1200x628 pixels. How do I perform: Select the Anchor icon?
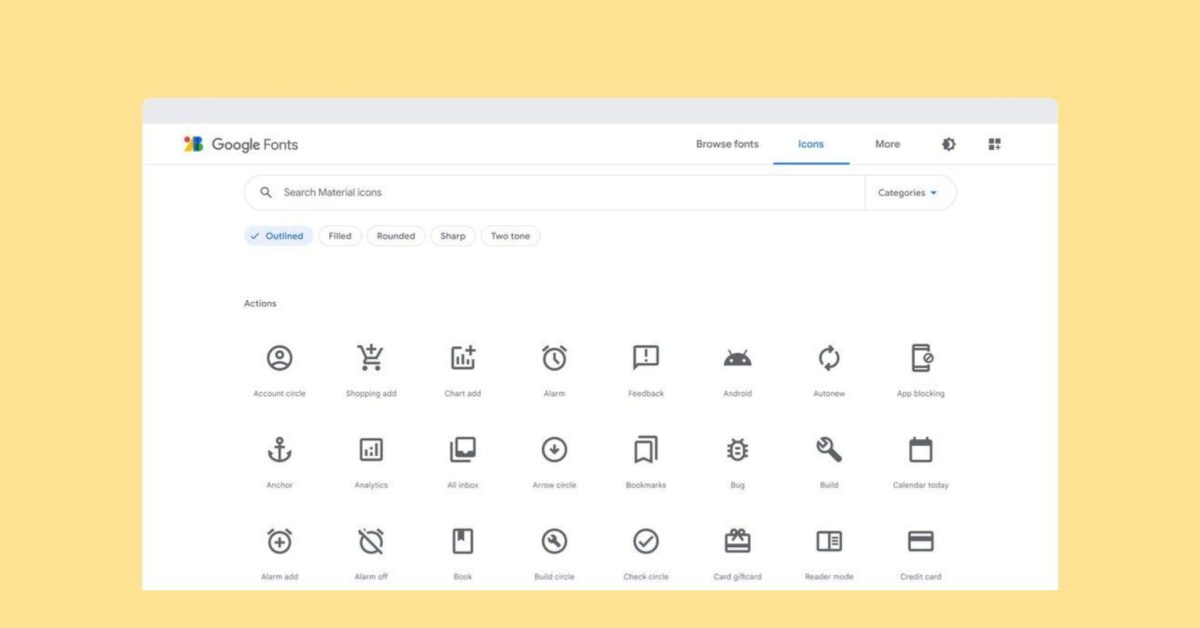(x=279, y=449)
